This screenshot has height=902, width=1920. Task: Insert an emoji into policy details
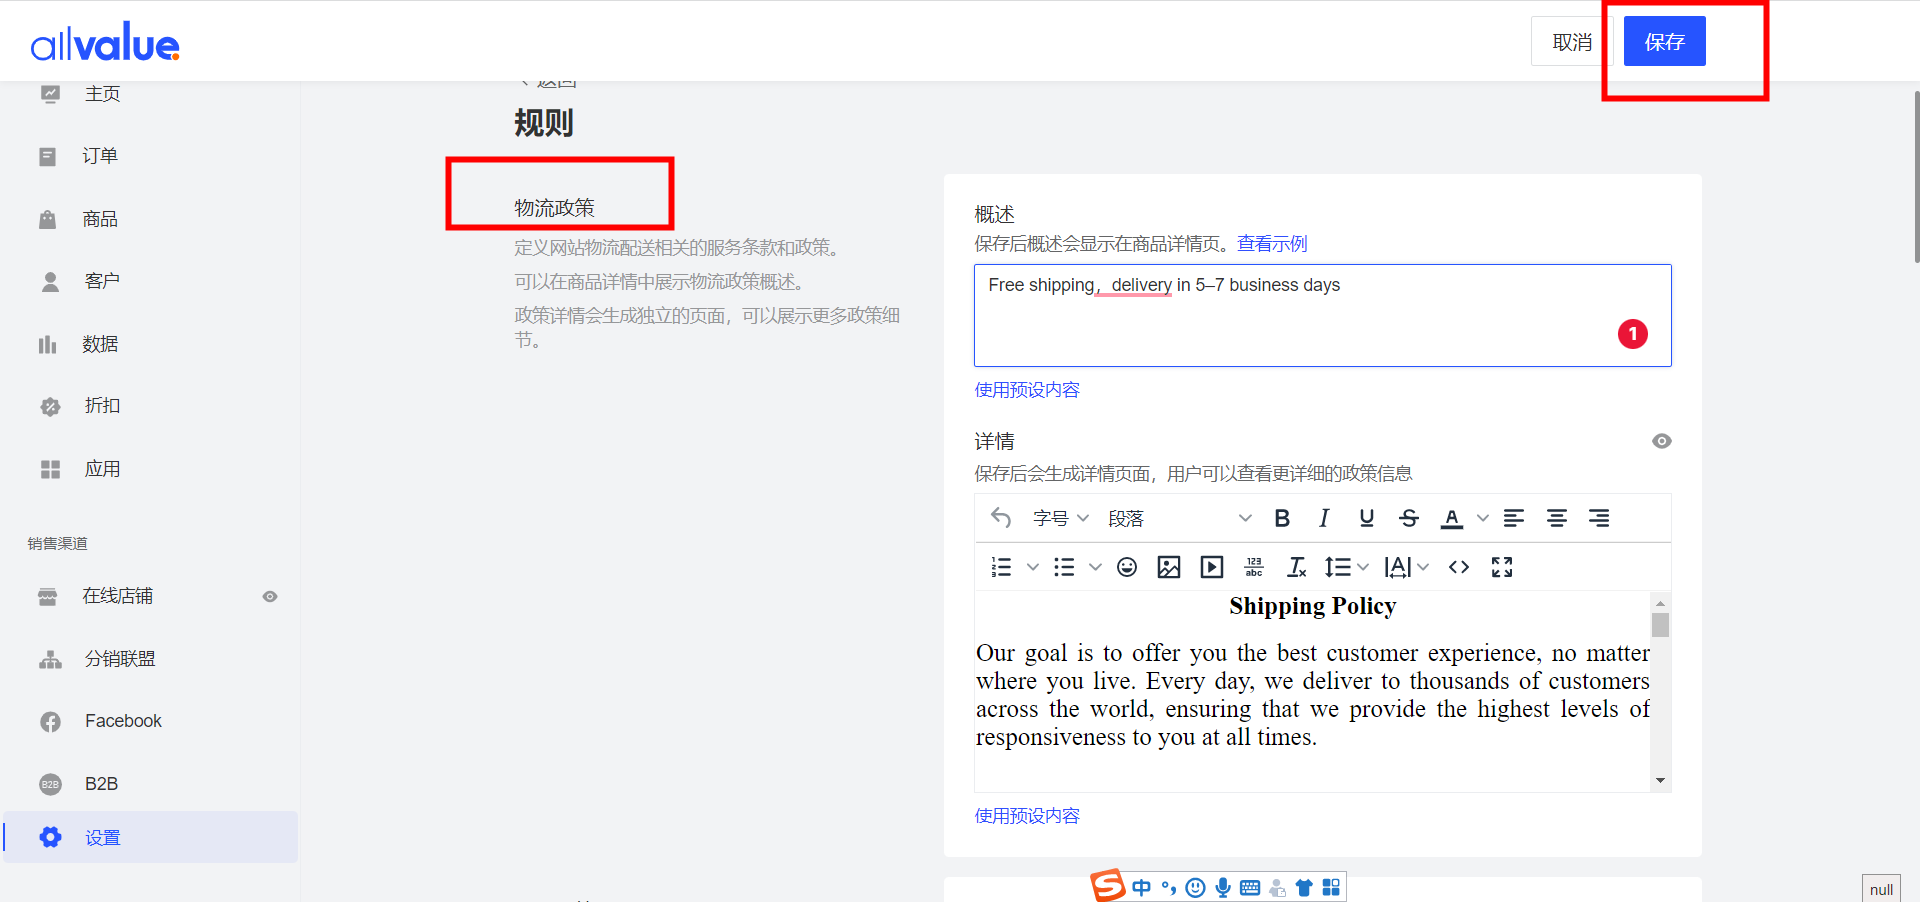point(1127,568)
